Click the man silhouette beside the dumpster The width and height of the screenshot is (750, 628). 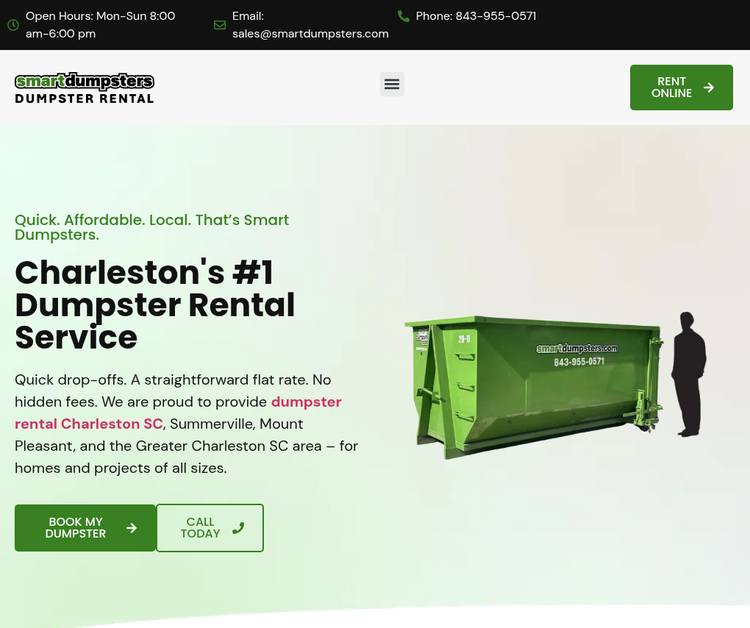pyautogui.click(x=689, y=374)
